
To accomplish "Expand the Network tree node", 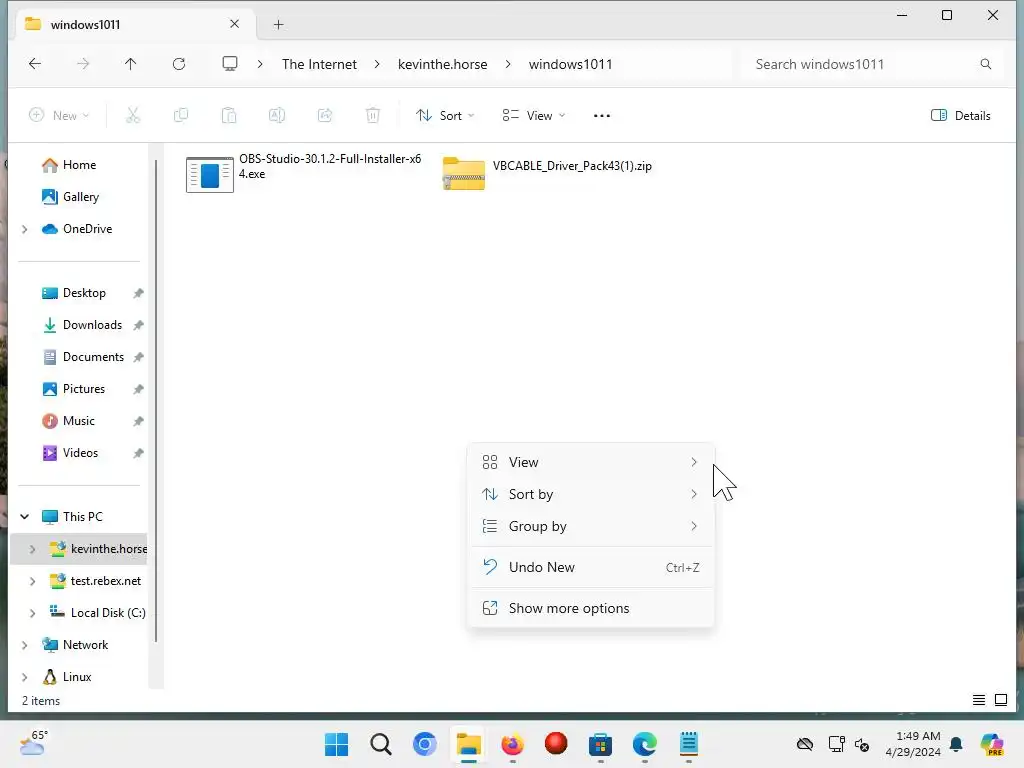I will click(x=25, y=645).
